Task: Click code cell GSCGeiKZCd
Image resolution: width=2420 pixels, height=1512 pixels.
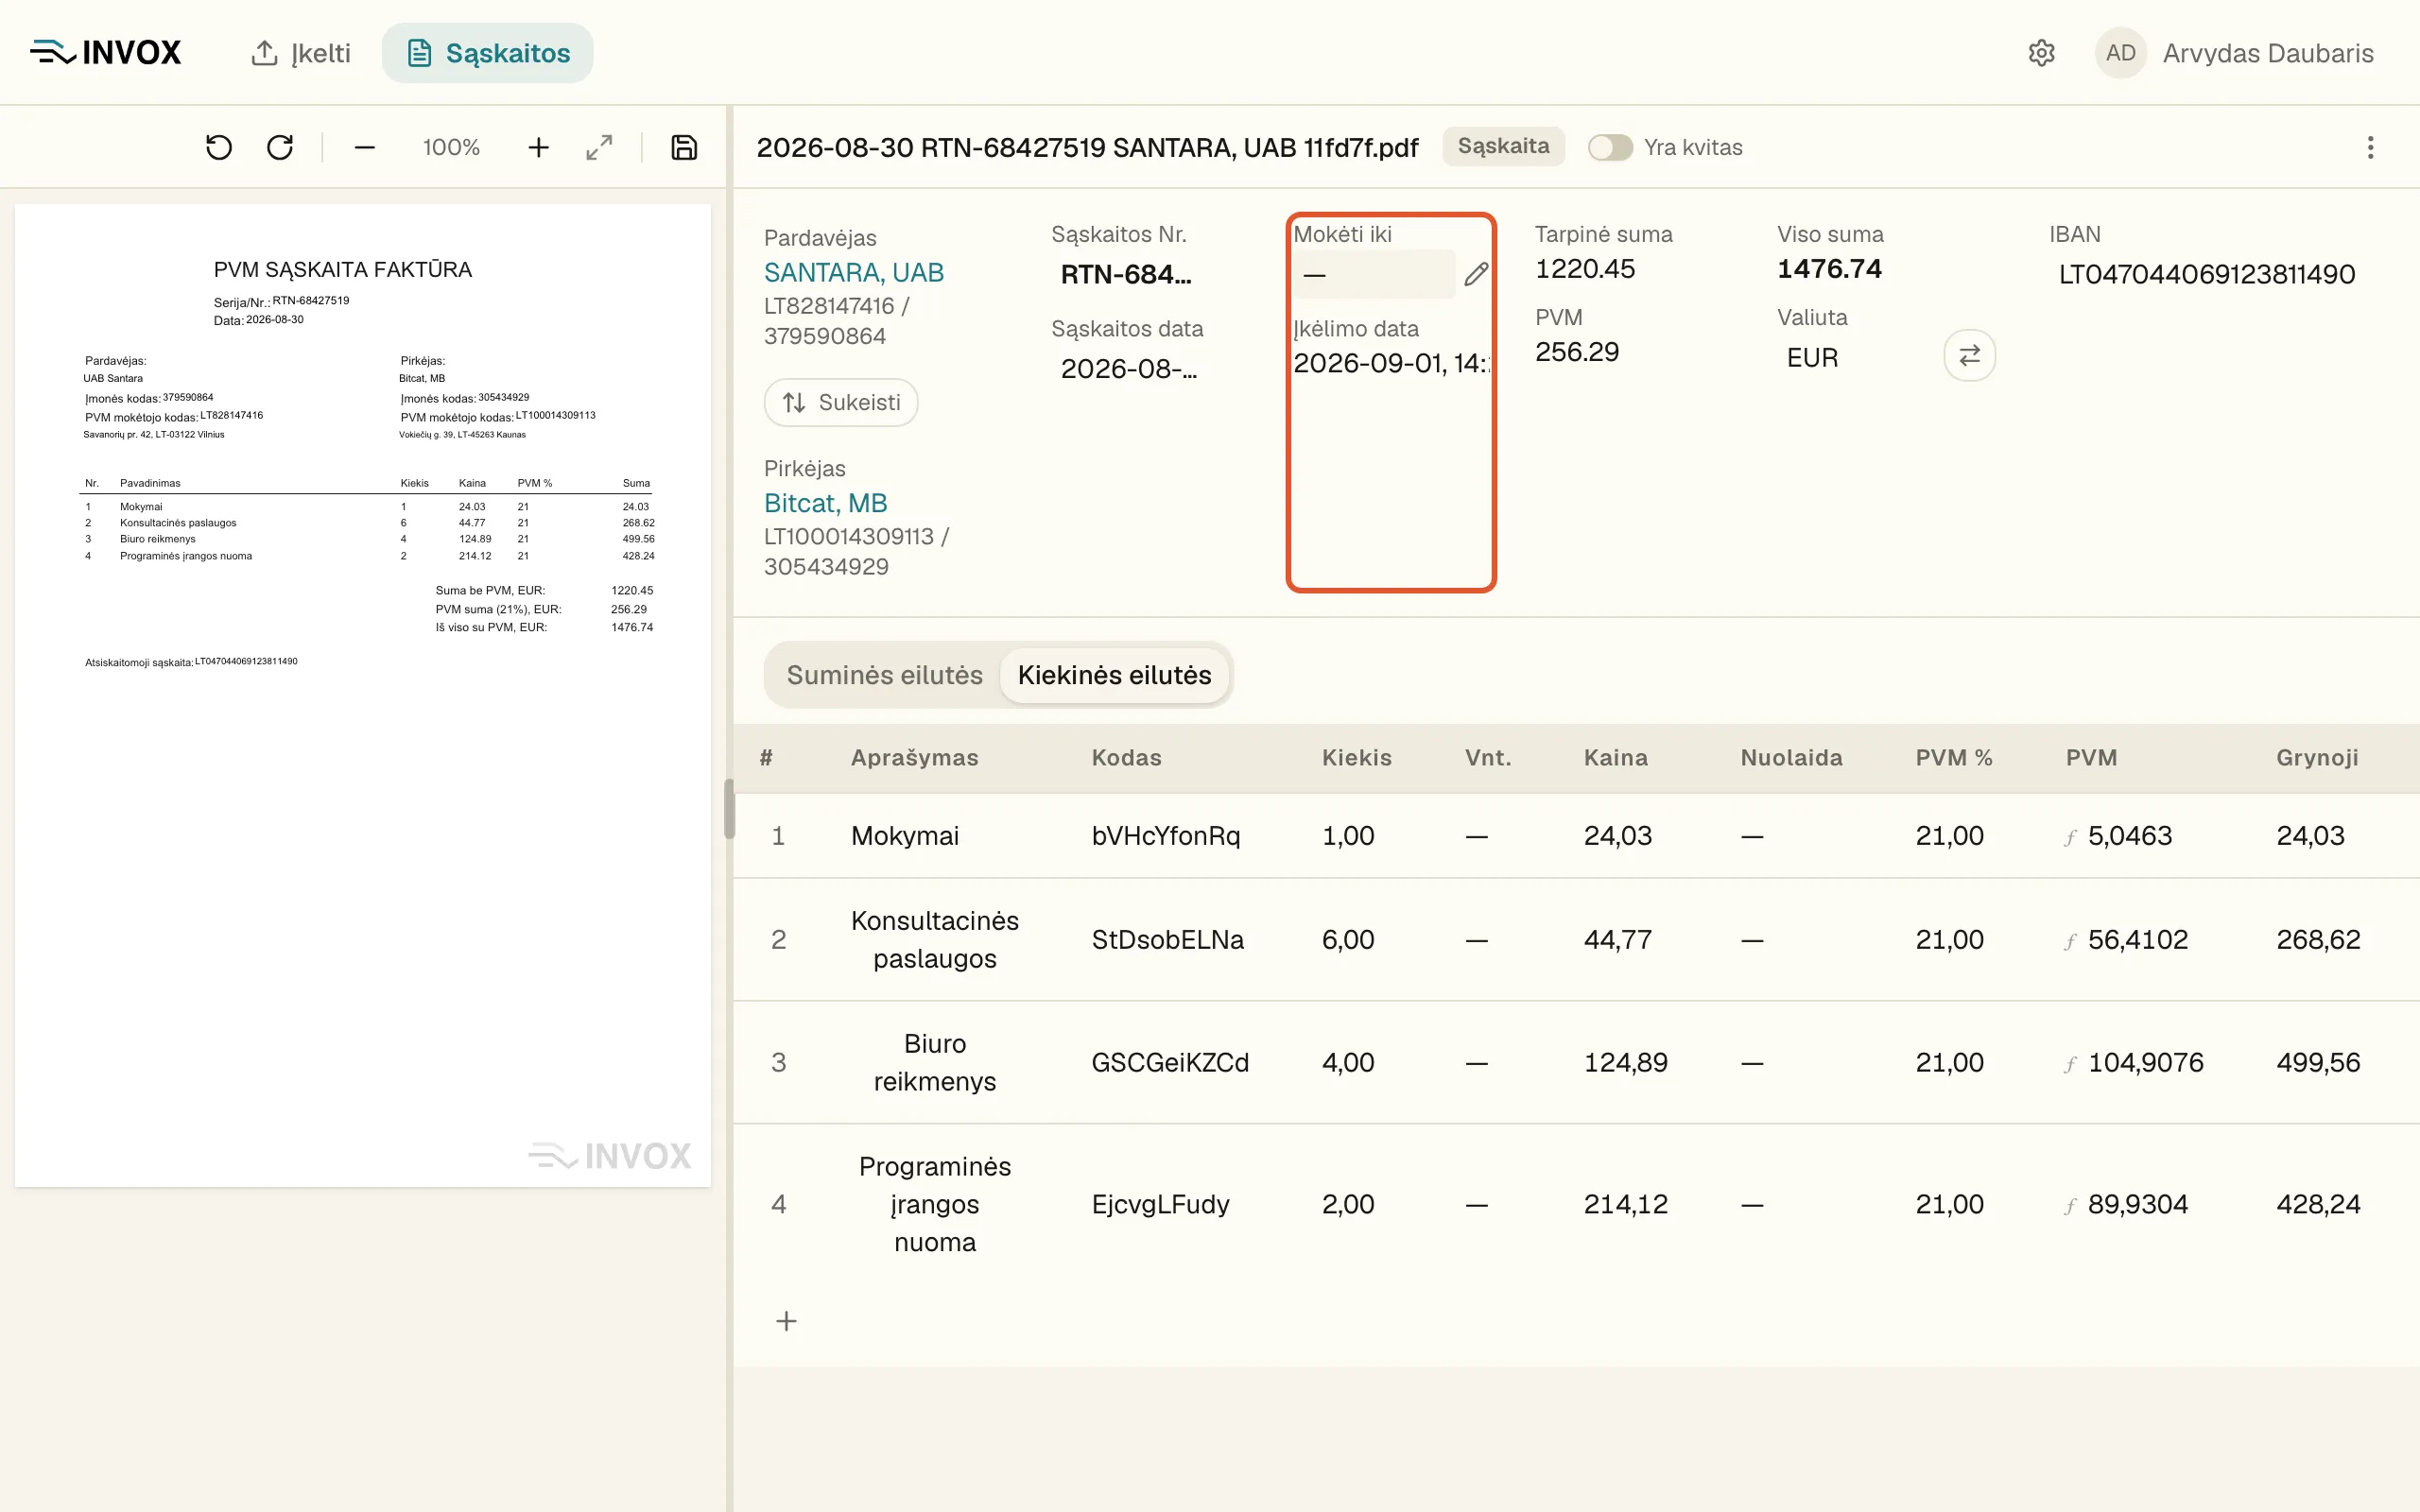Action: tap(1170, 1063)
